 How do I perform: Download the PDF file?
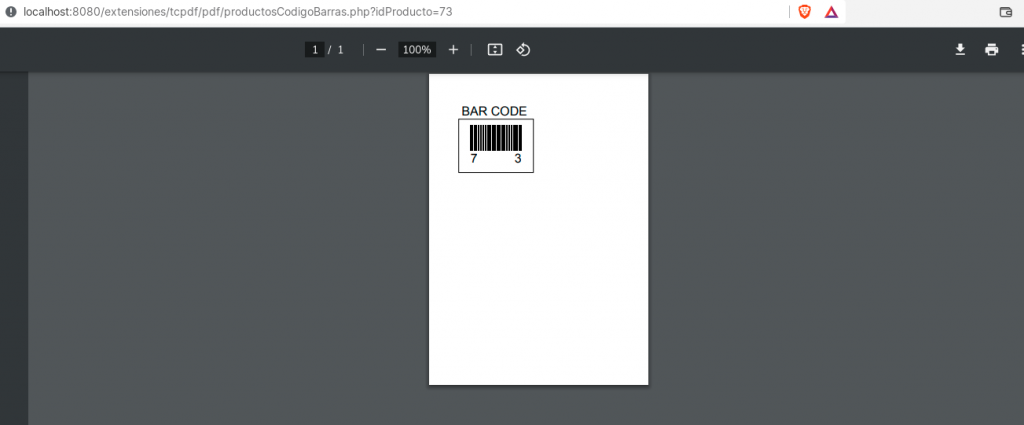tap(960, 50)
